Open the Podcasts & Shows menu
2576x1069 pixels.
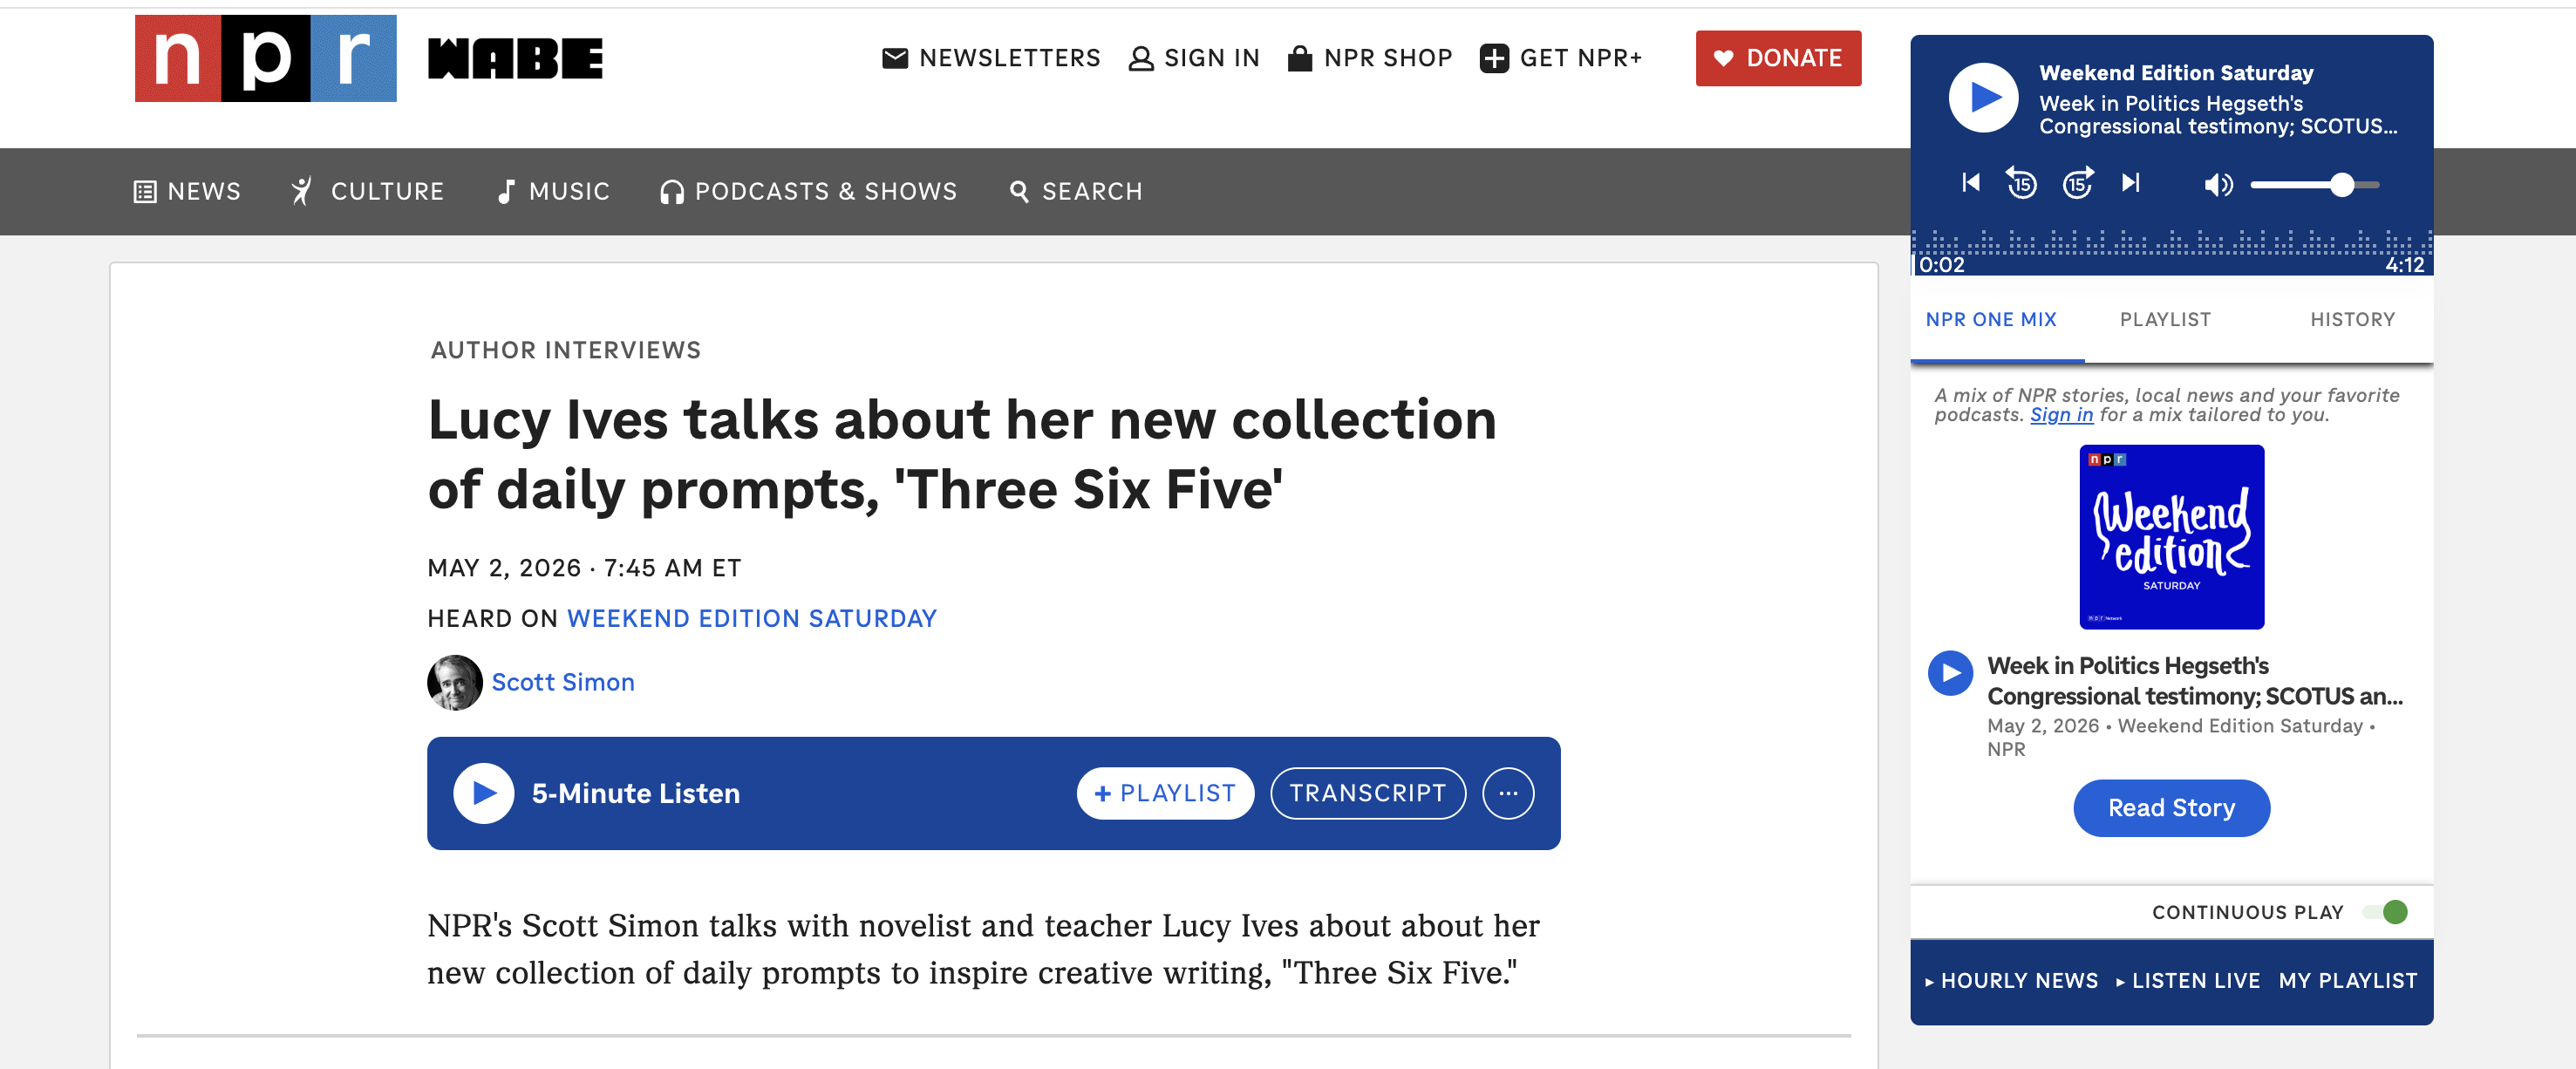tap(808, 191)
